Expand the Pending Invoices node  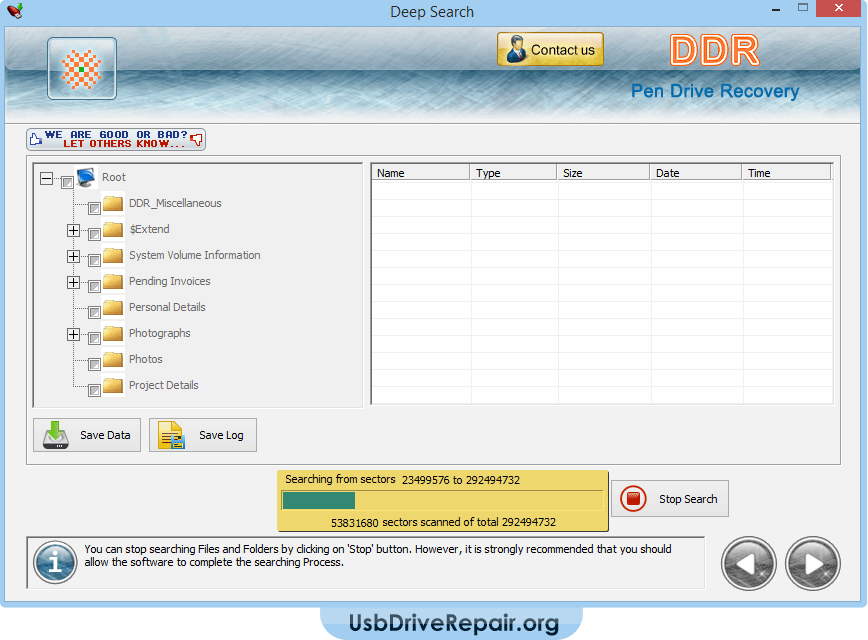coord(73,282)
